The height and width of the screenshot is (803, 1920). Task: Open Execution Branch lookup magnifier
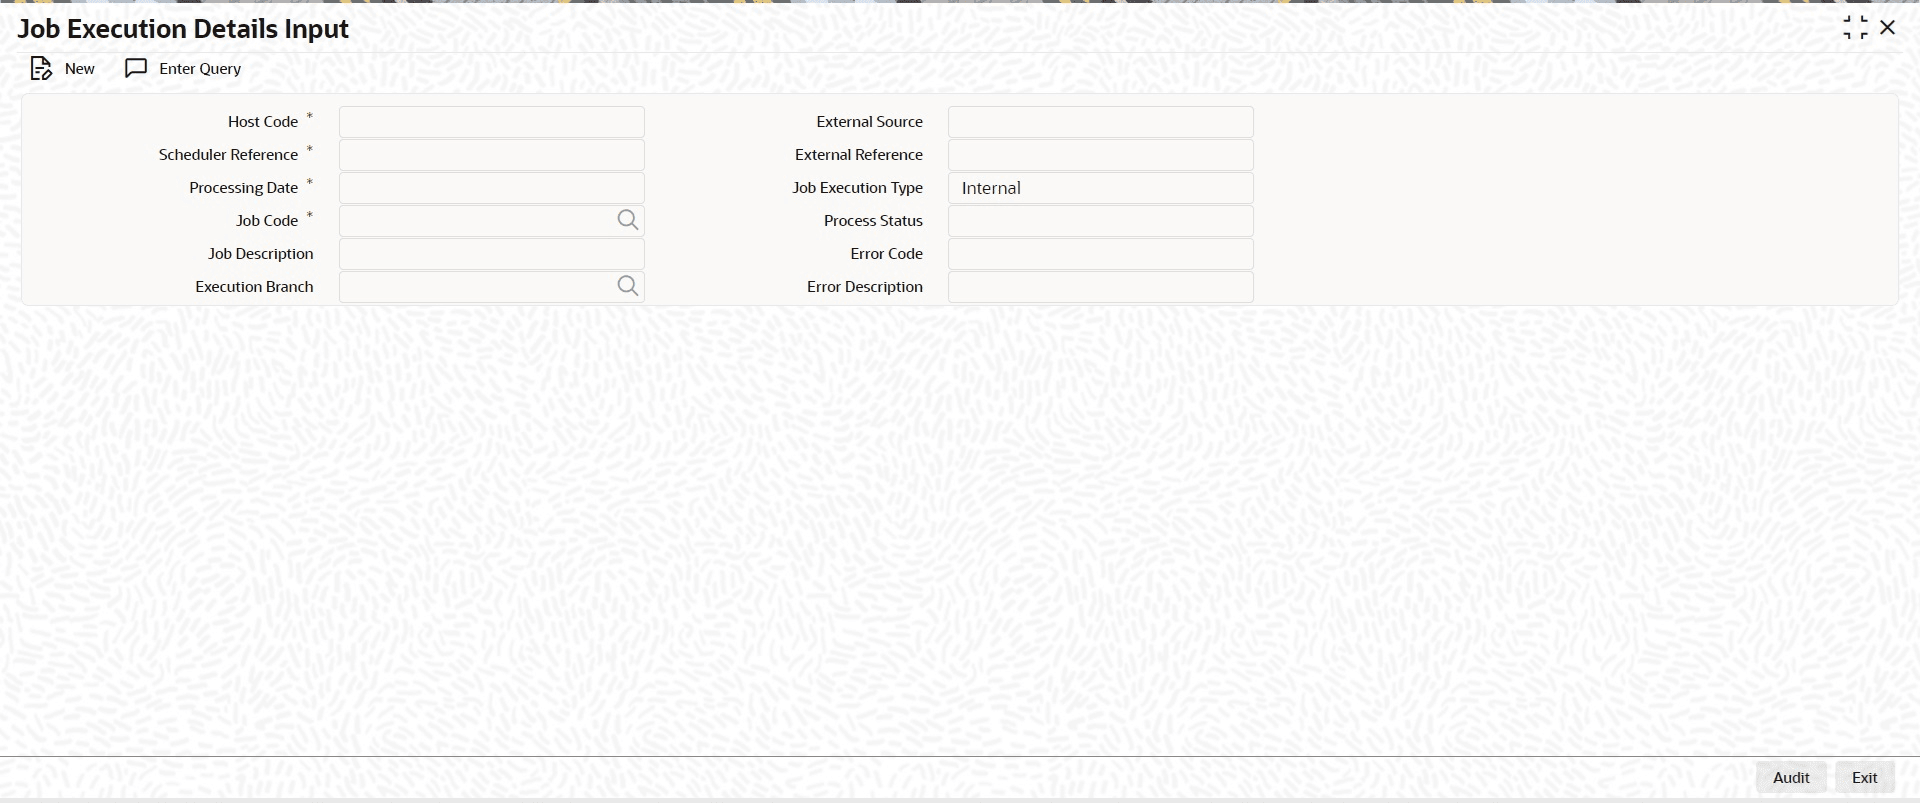(x=627, y=286)
